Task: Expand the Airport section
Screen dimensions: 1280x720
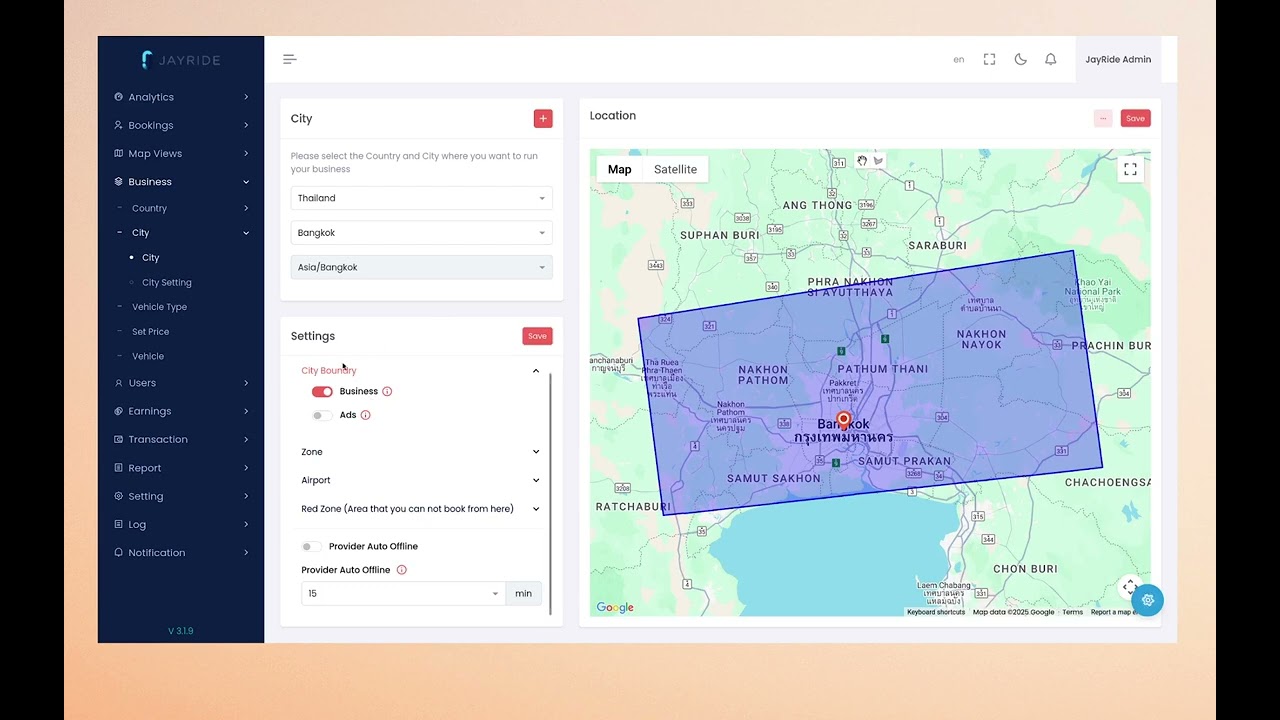Action: point(420,480)
